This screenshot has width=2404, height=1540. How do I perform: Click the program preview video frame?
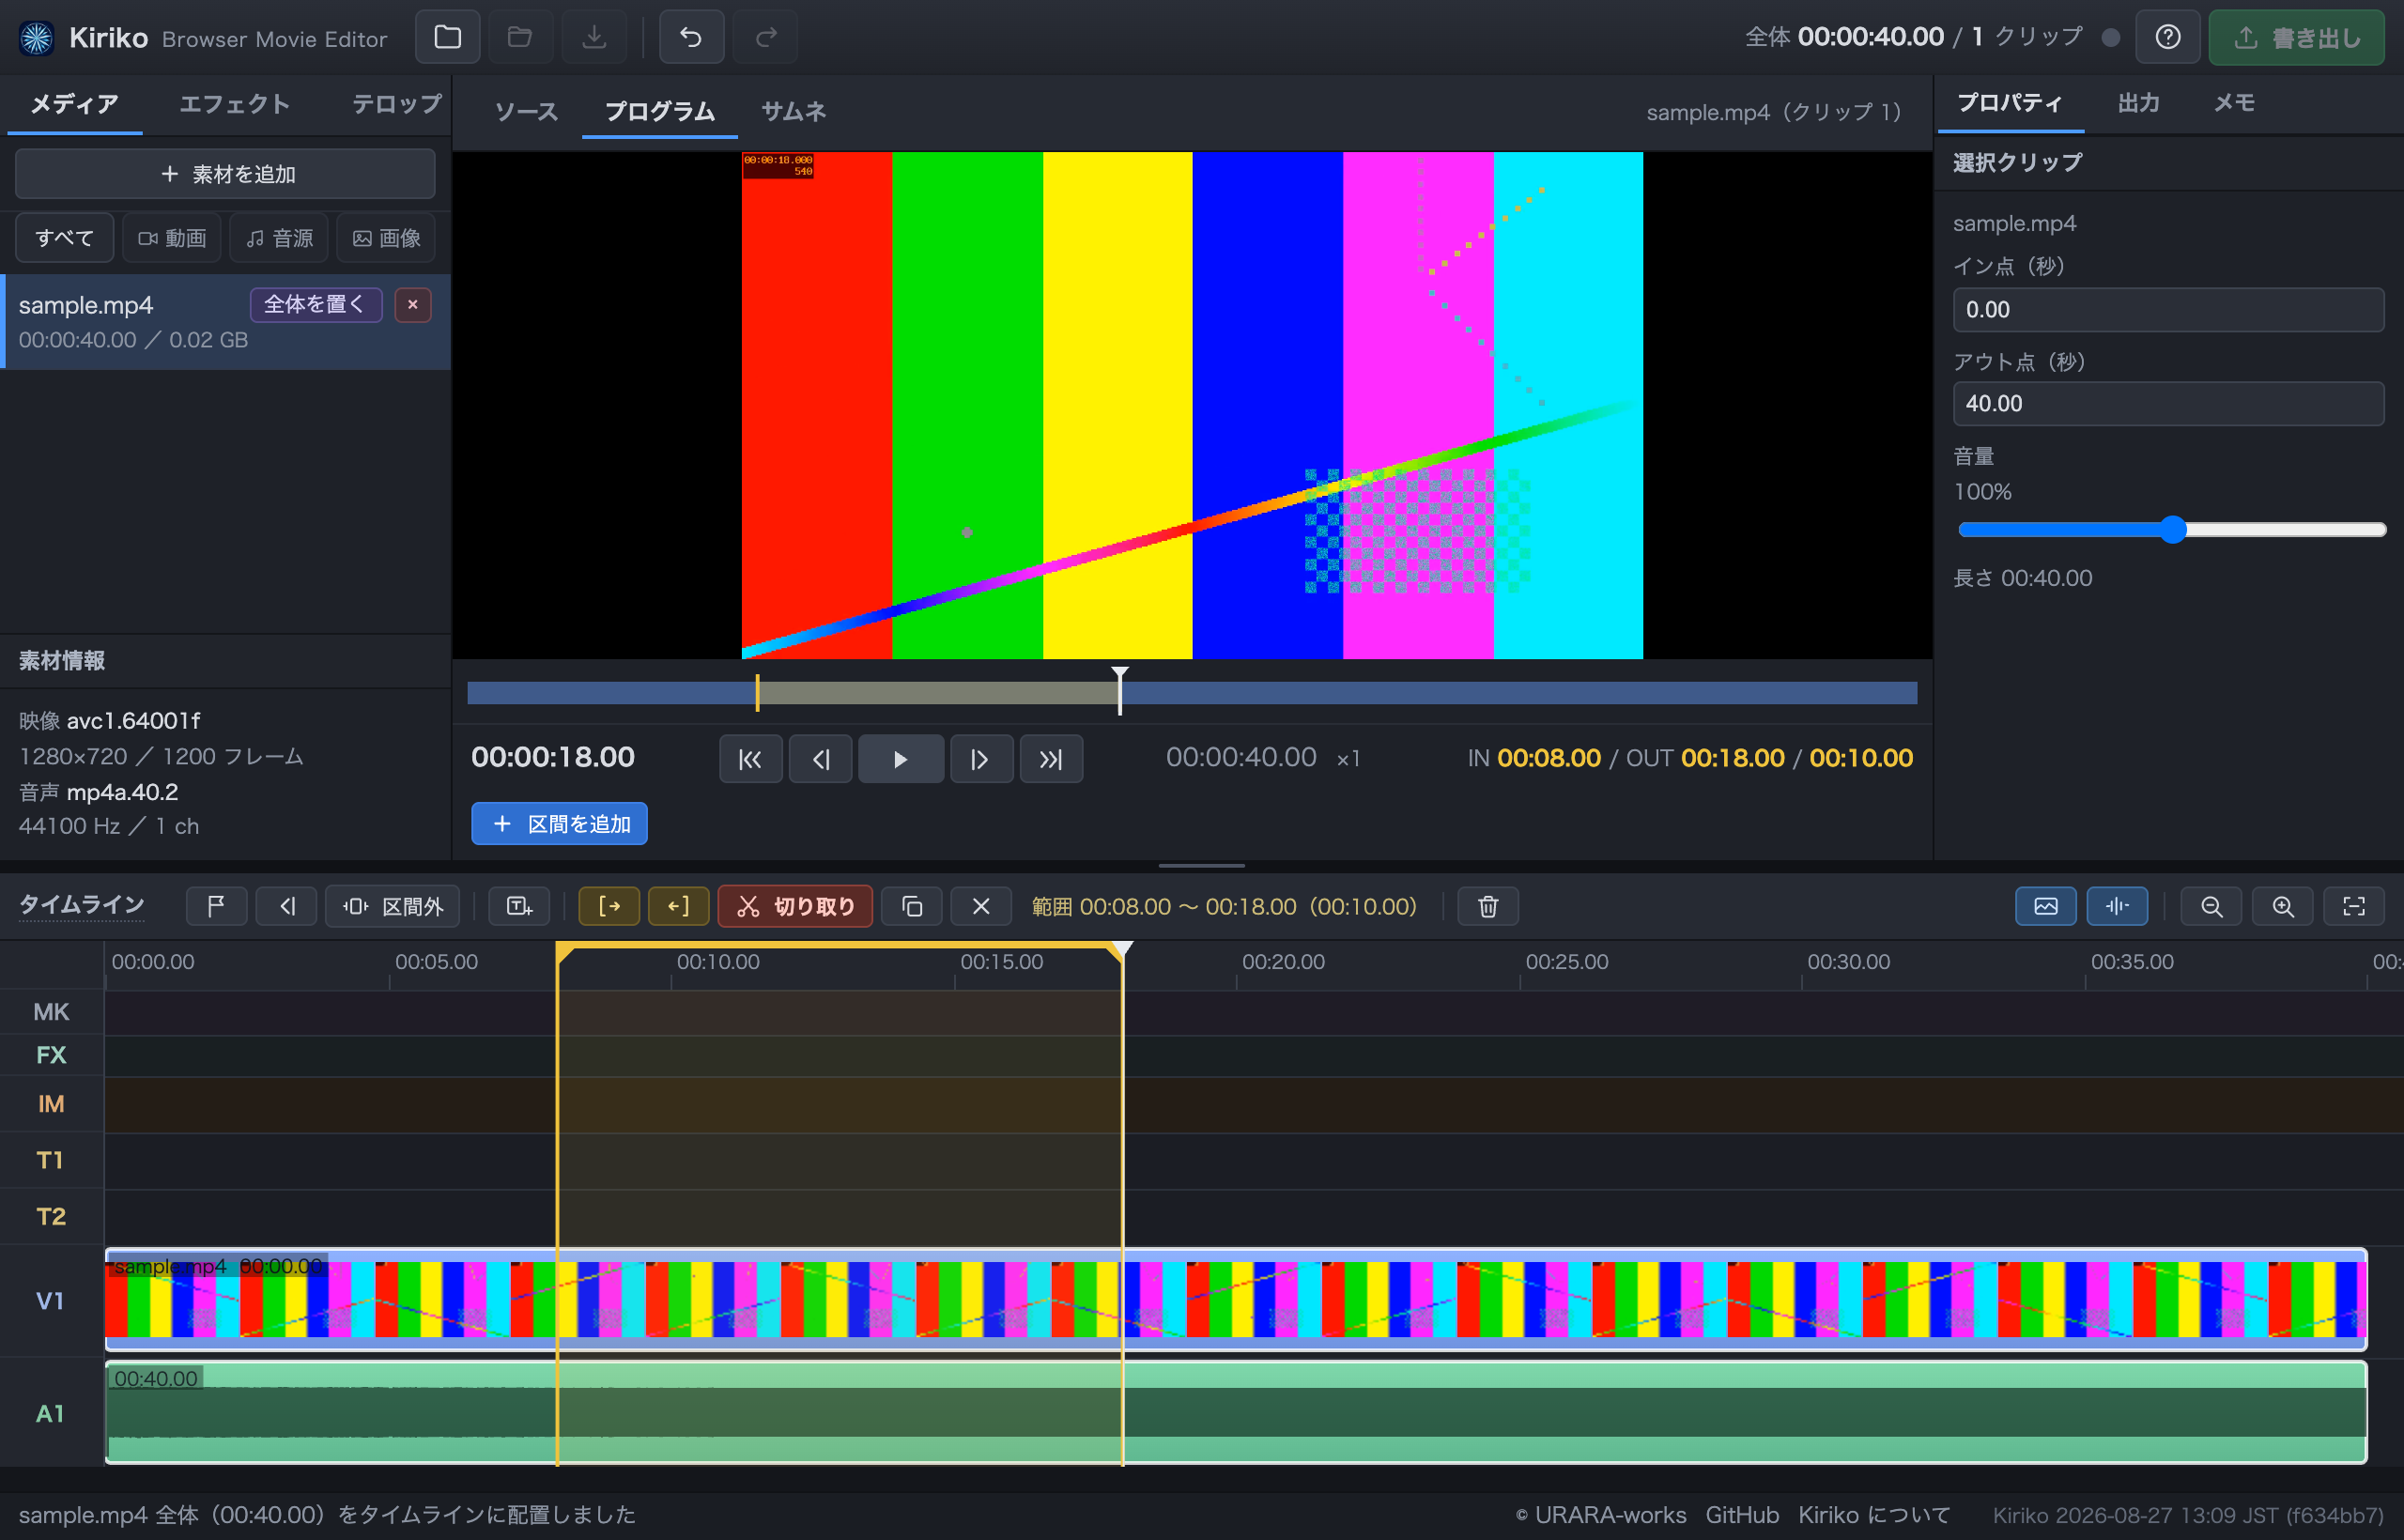(x=1192, y=405)
